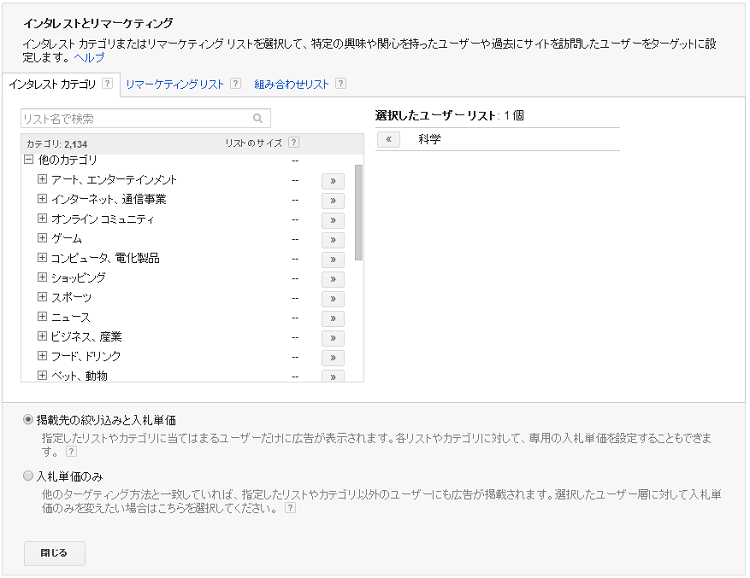Screen dimensions: 750x578
Task: Click the 科学 entry in selected list
Action: [x=430, y=139]
